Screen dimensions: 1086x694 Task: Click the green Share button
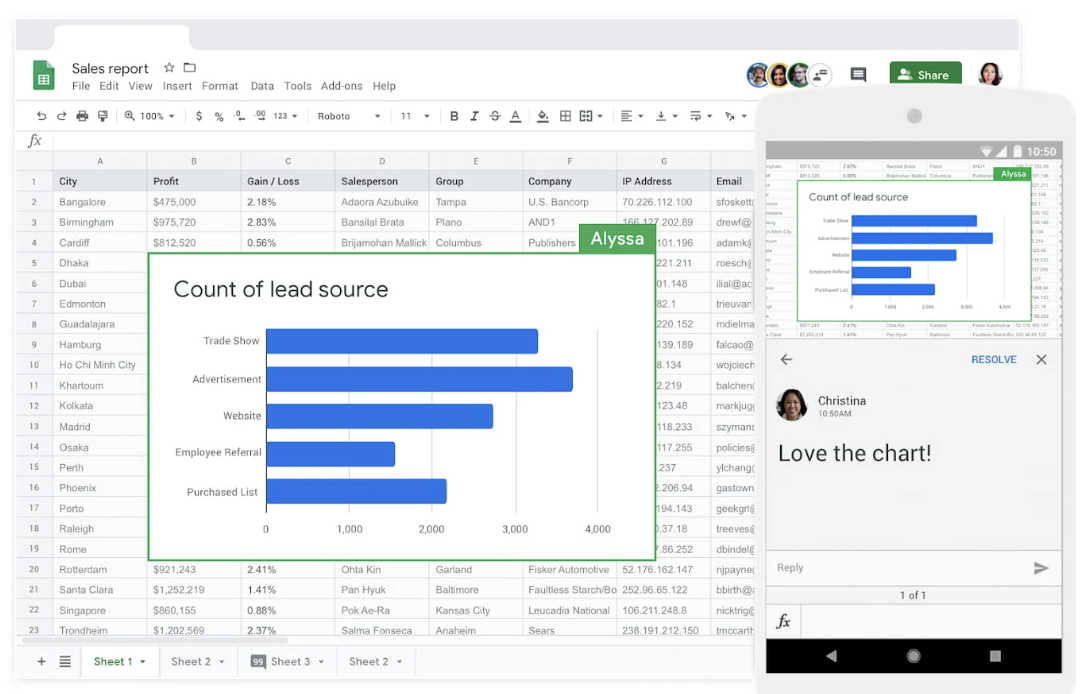924,75
